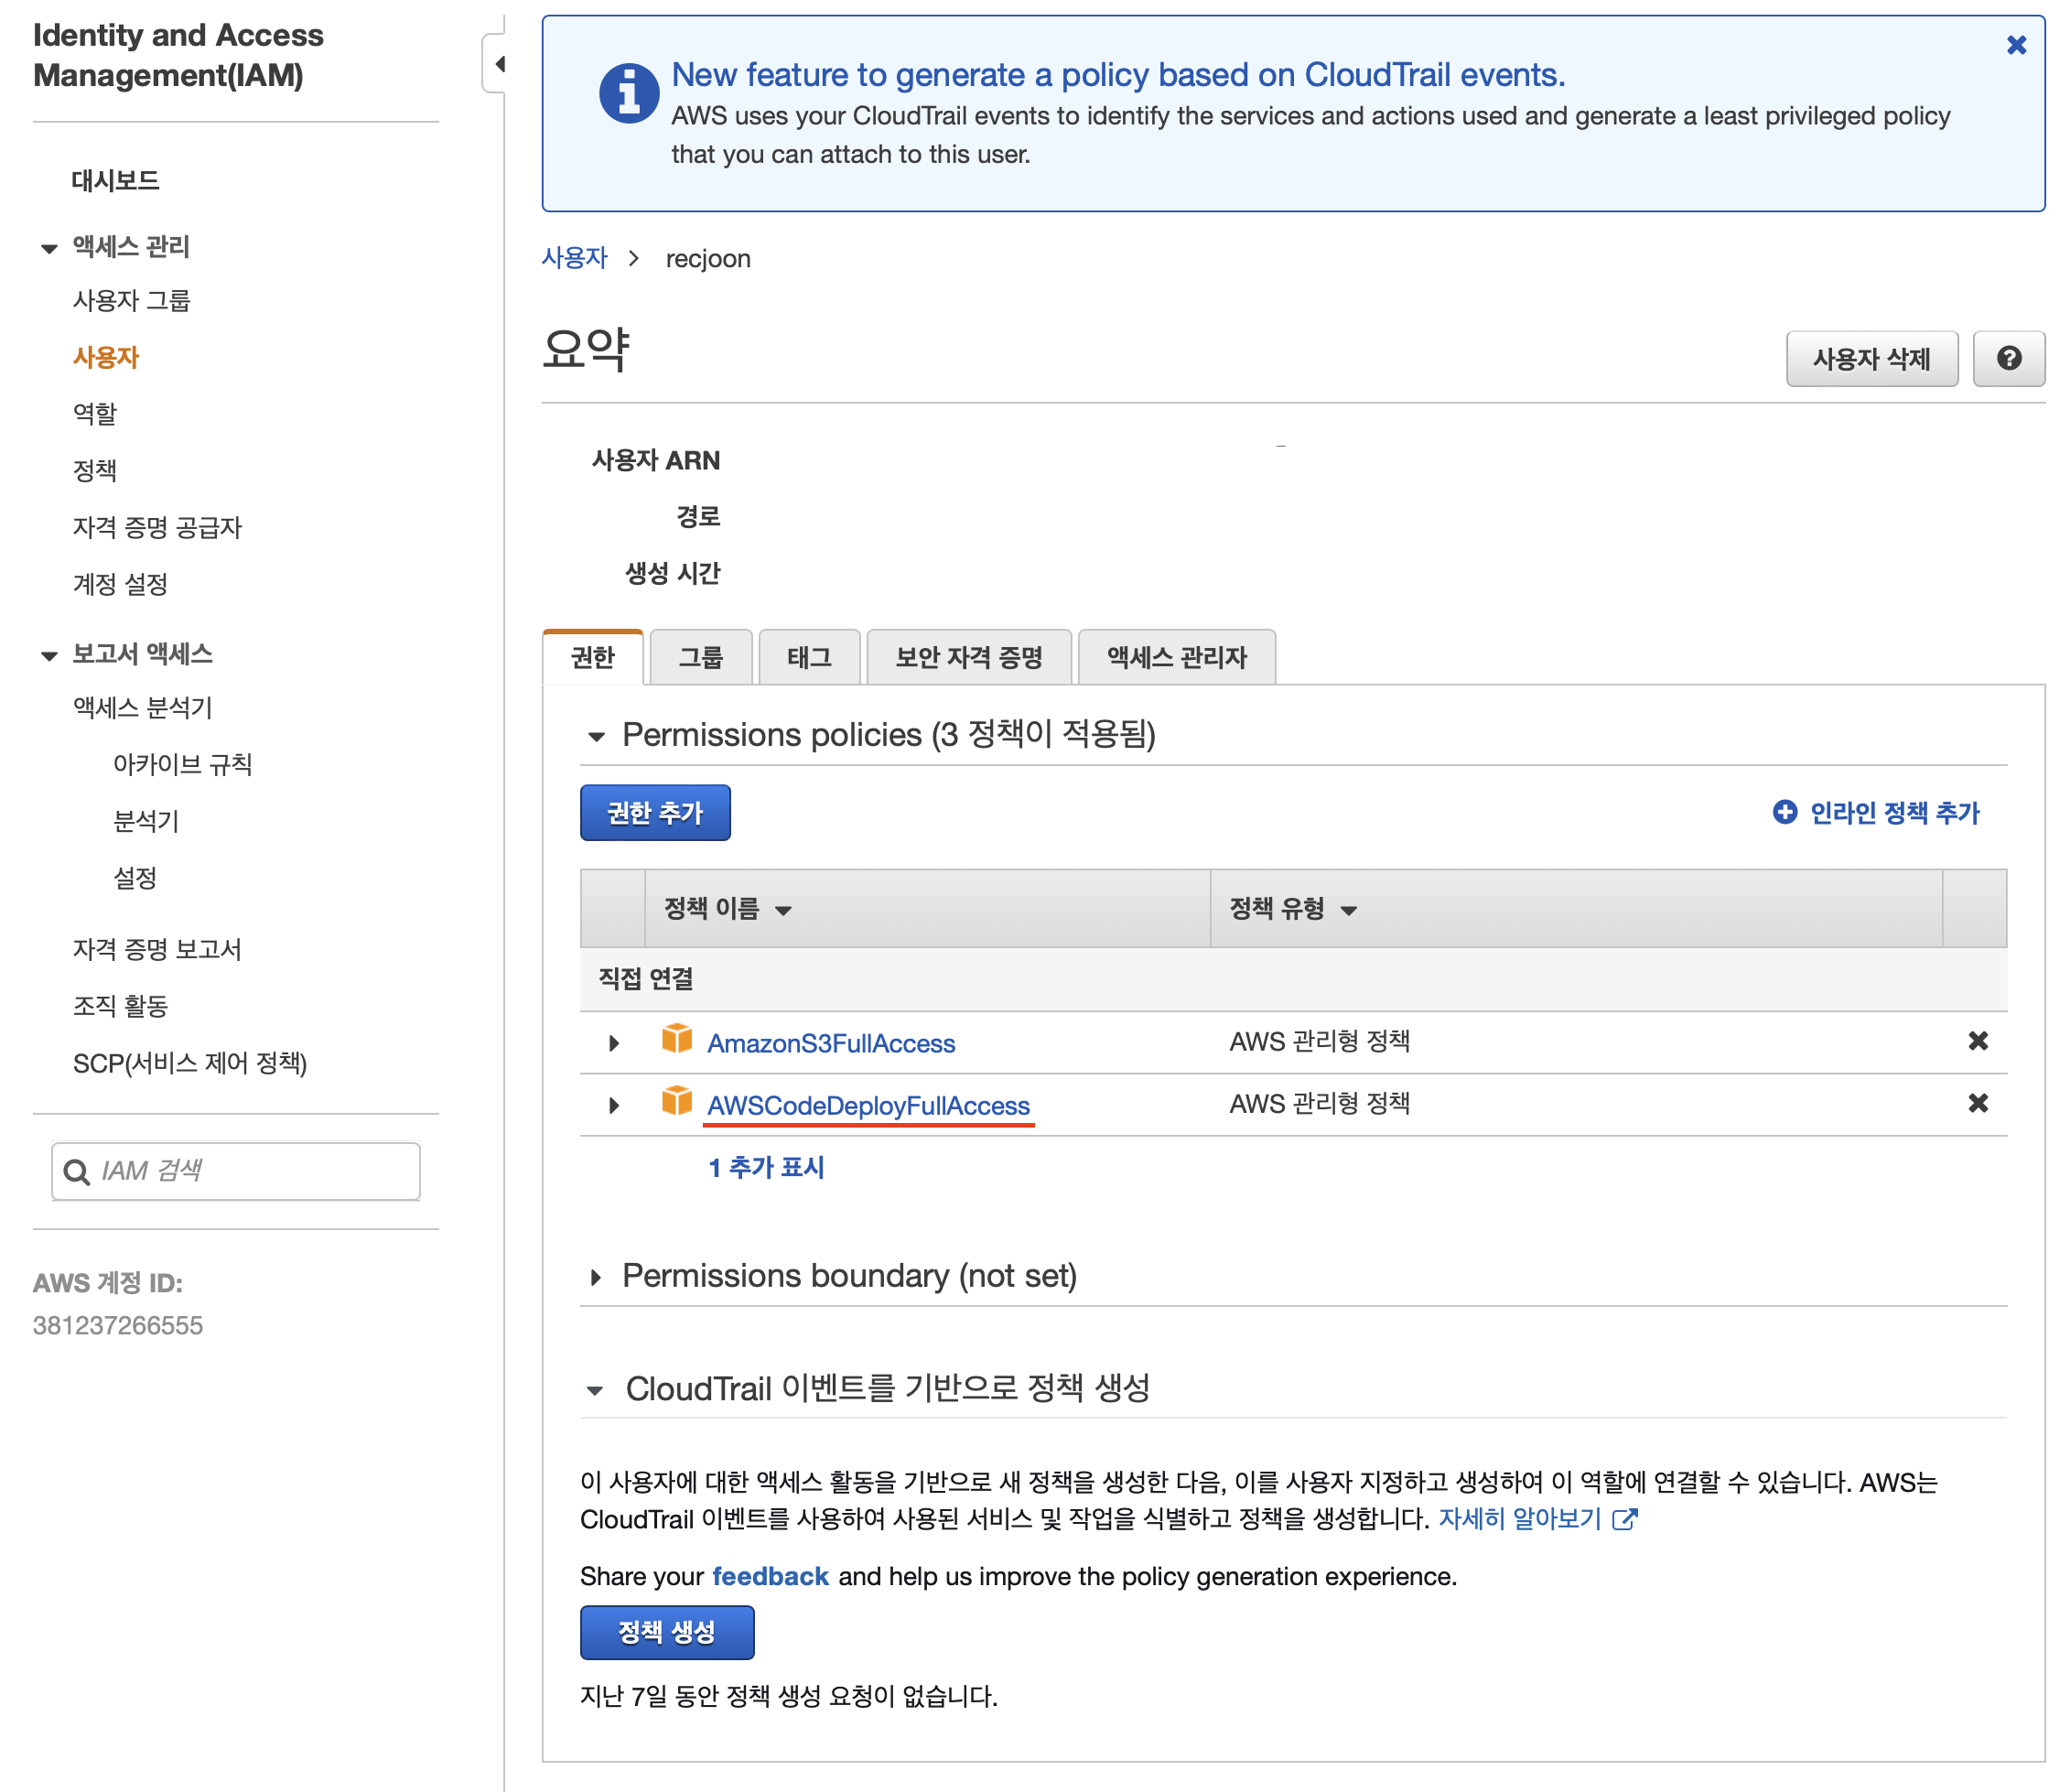The image size is (2070, 1792).
Task: Focus the IAM 검색 input field
Action: click(236, 1171)
